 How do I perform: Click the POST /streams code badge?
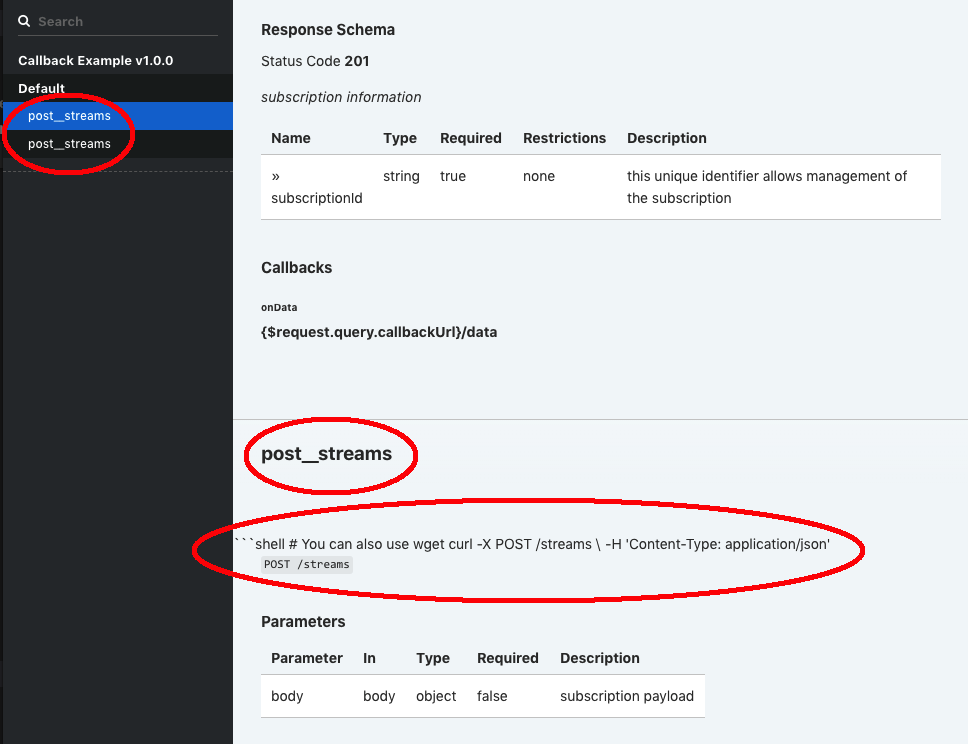tap(307, 564)
